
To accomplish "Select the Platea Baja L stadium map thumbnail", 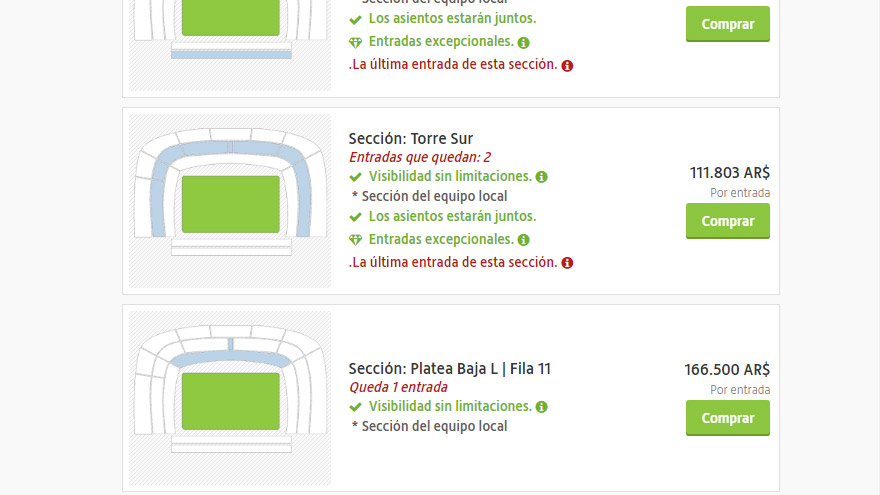I will (230, 397).
